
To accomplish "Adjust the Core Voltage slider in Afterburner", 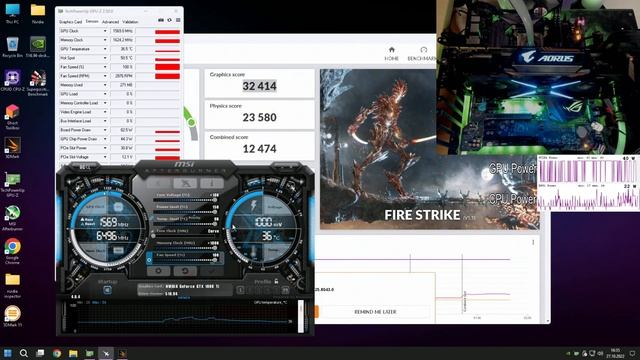I will (187, 200).
